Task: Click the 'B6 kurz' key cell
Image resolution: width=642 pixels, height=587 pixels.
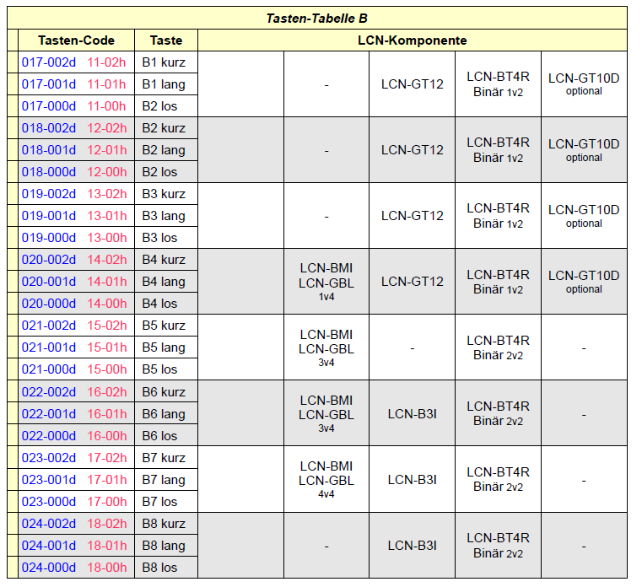Action: point(164,392)
